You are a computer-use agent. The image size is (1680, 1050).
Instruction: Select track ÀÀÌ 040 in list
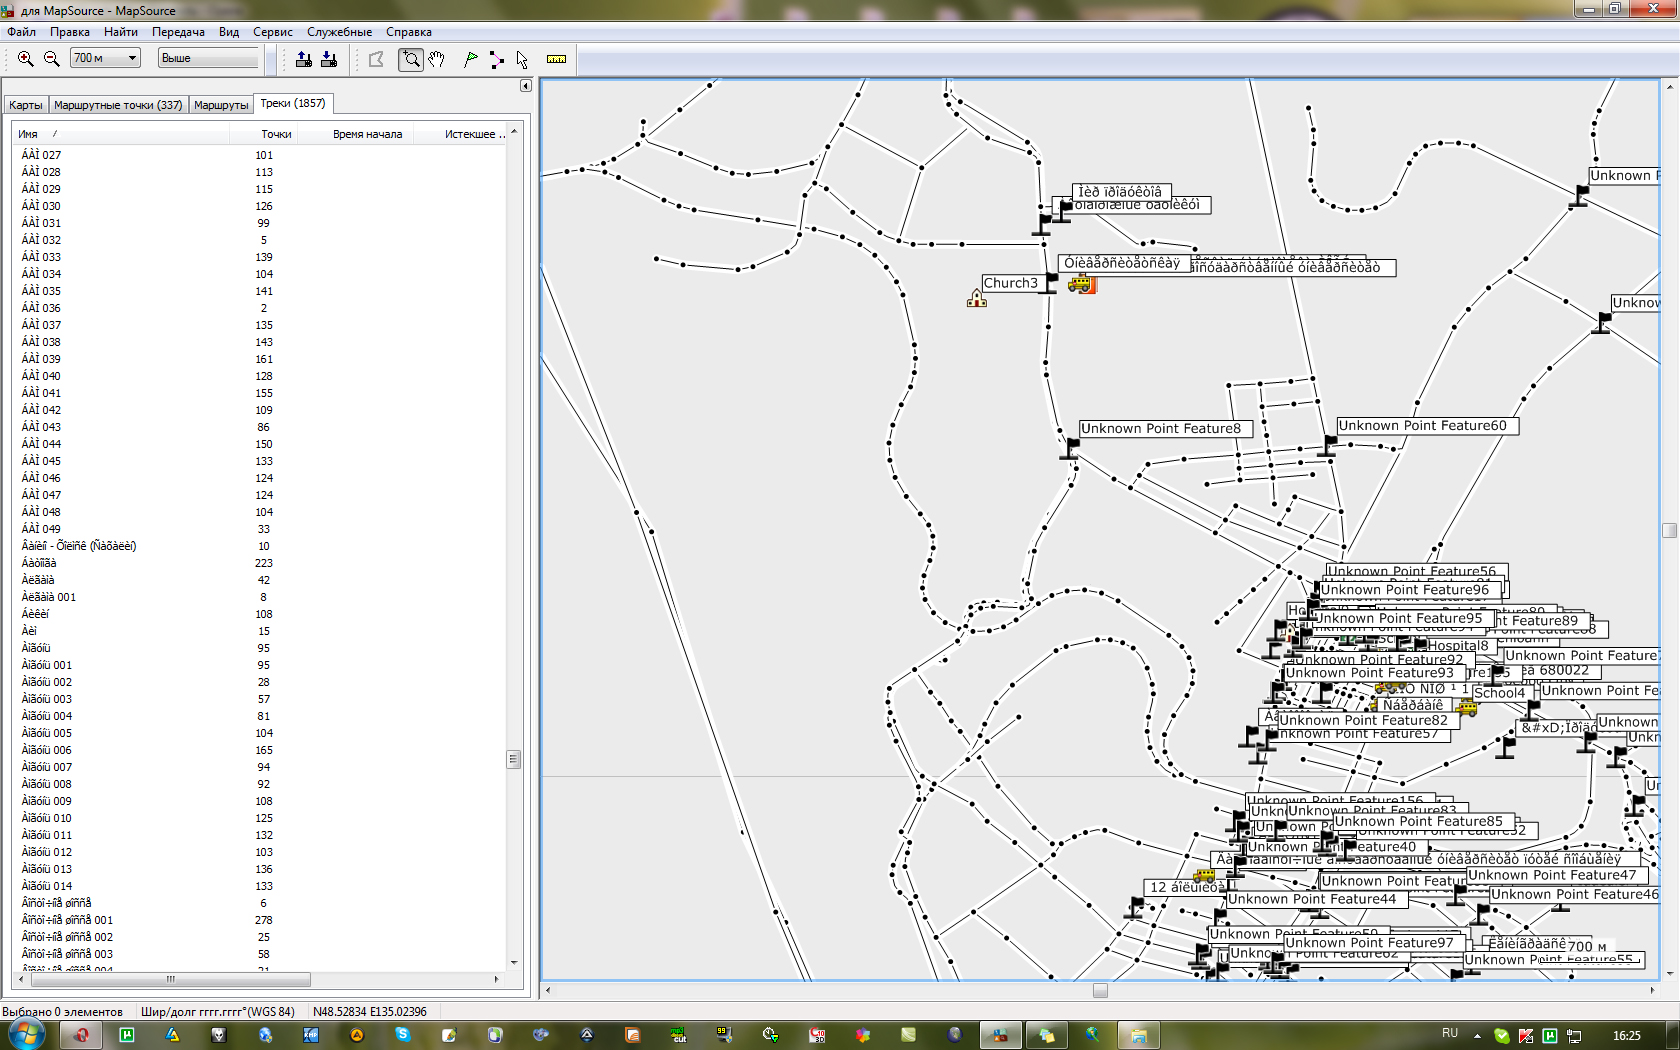tap(42, 376)
